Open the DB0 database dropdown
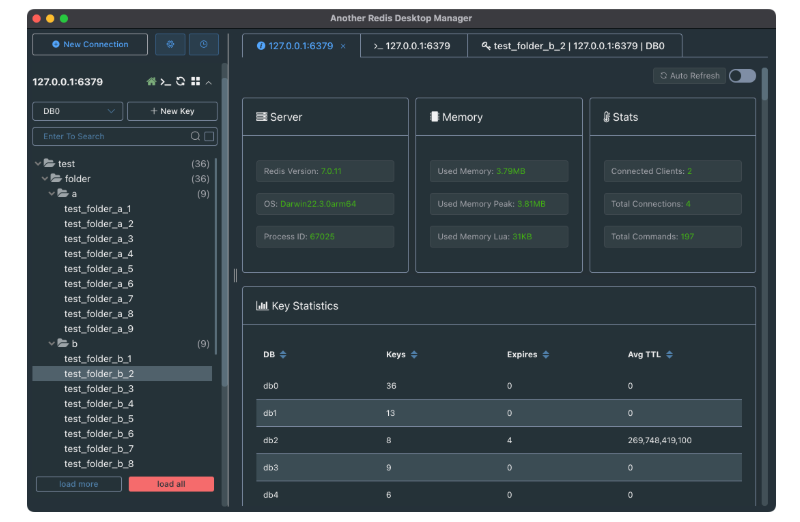Viewport: 800px width, 522px height. click(78, 111)
